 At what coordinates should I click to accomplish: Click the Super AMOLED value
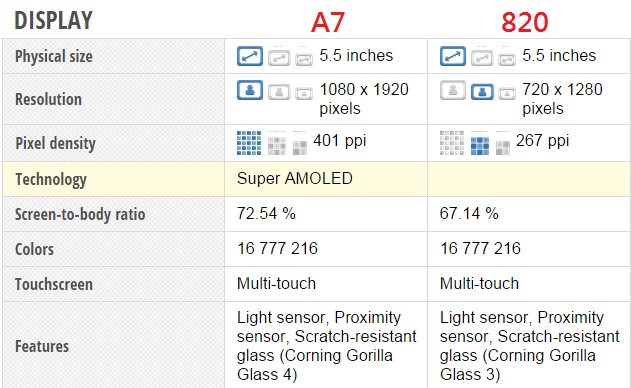coord(295,178)
